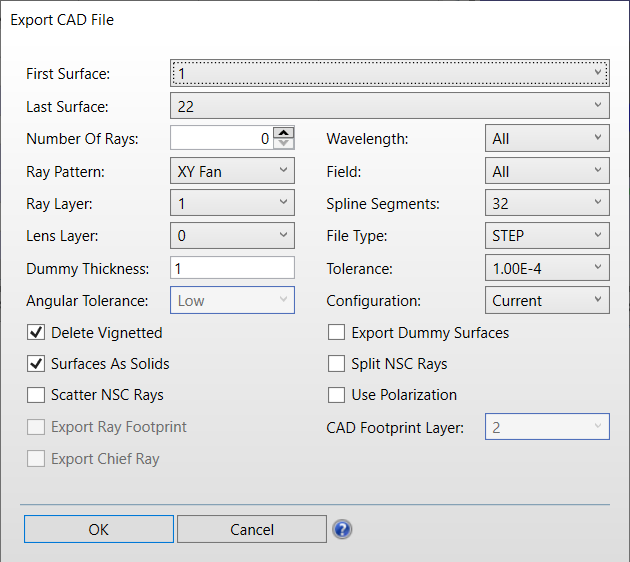630x562 pixels.
Task: Toggle the Delete Vignetted checkbox
Action: 37,332
